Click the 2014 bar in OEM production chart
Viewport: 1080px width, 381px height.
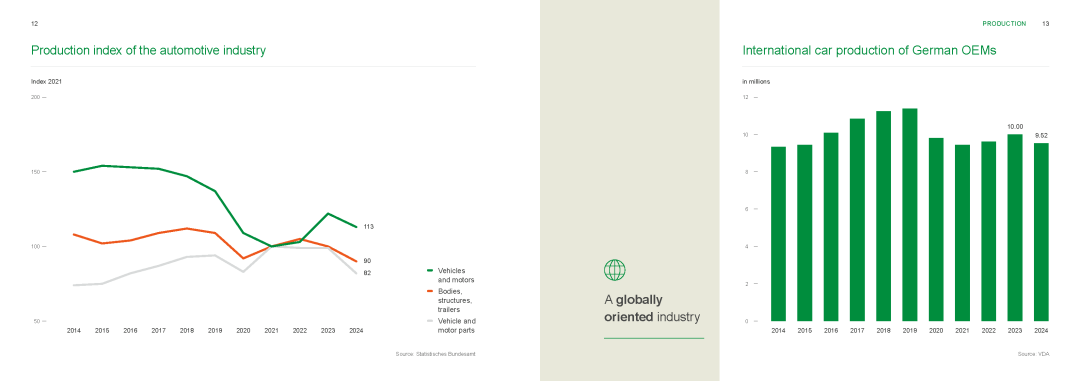tap(778, 234)
